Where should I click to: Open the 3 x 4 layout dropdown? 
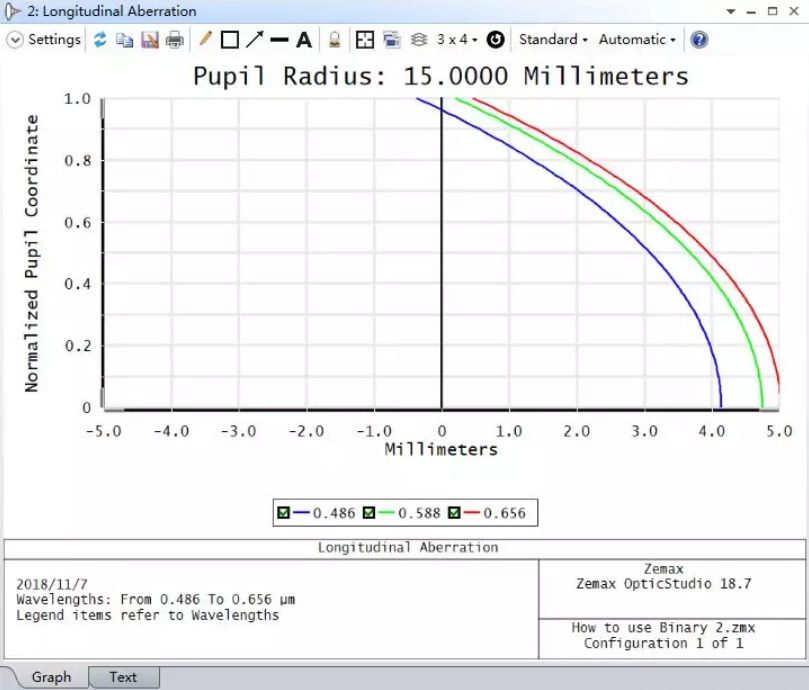[456, 40]
